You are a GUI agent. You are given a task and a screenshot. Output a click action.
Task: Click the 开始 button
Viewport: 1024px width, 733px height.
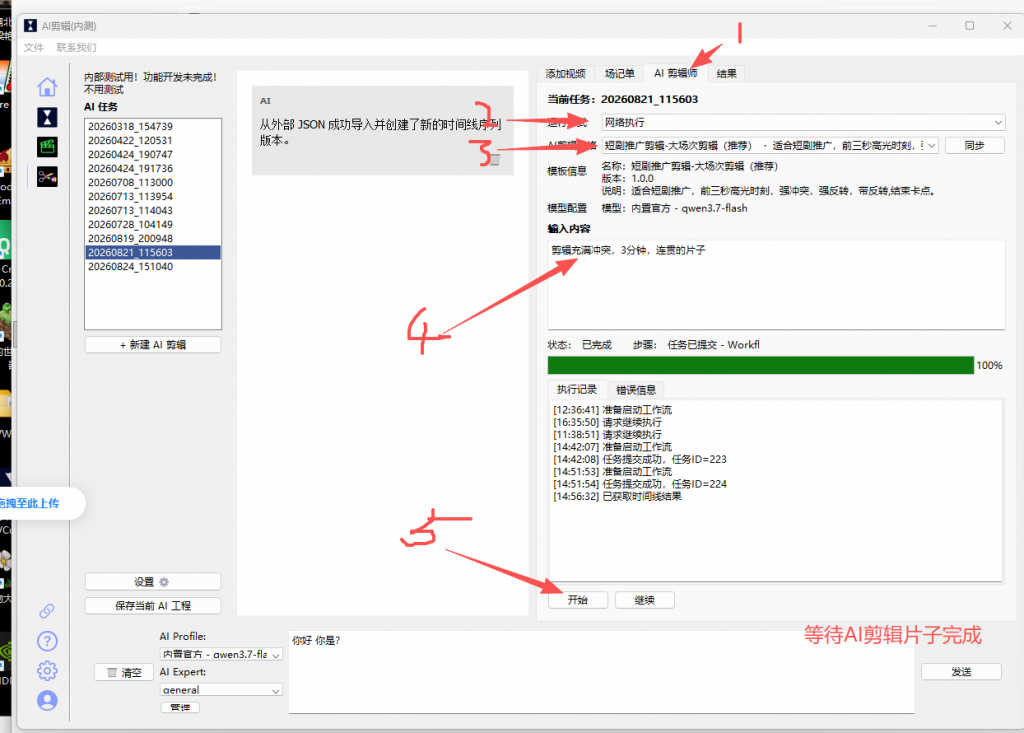(578, 600)
